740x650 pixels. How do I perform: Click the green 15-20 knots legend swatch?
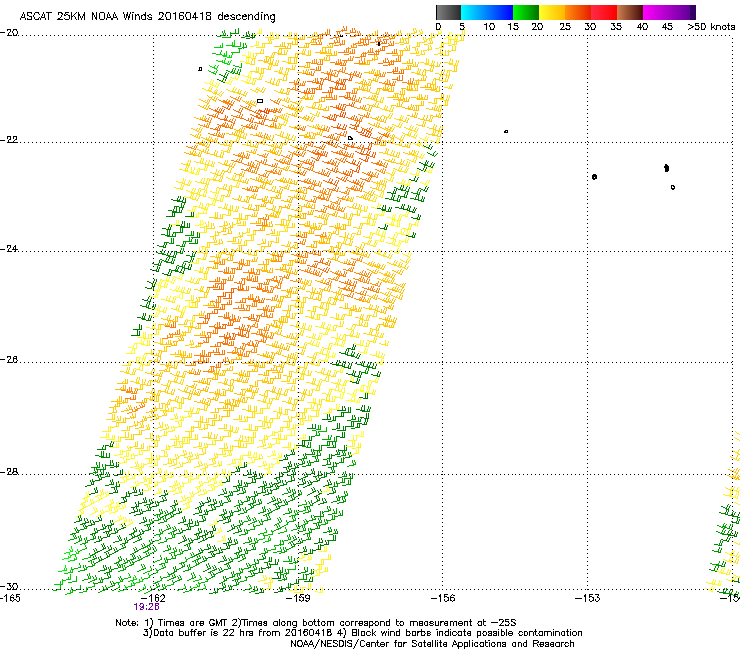click(x=526, y=12)
